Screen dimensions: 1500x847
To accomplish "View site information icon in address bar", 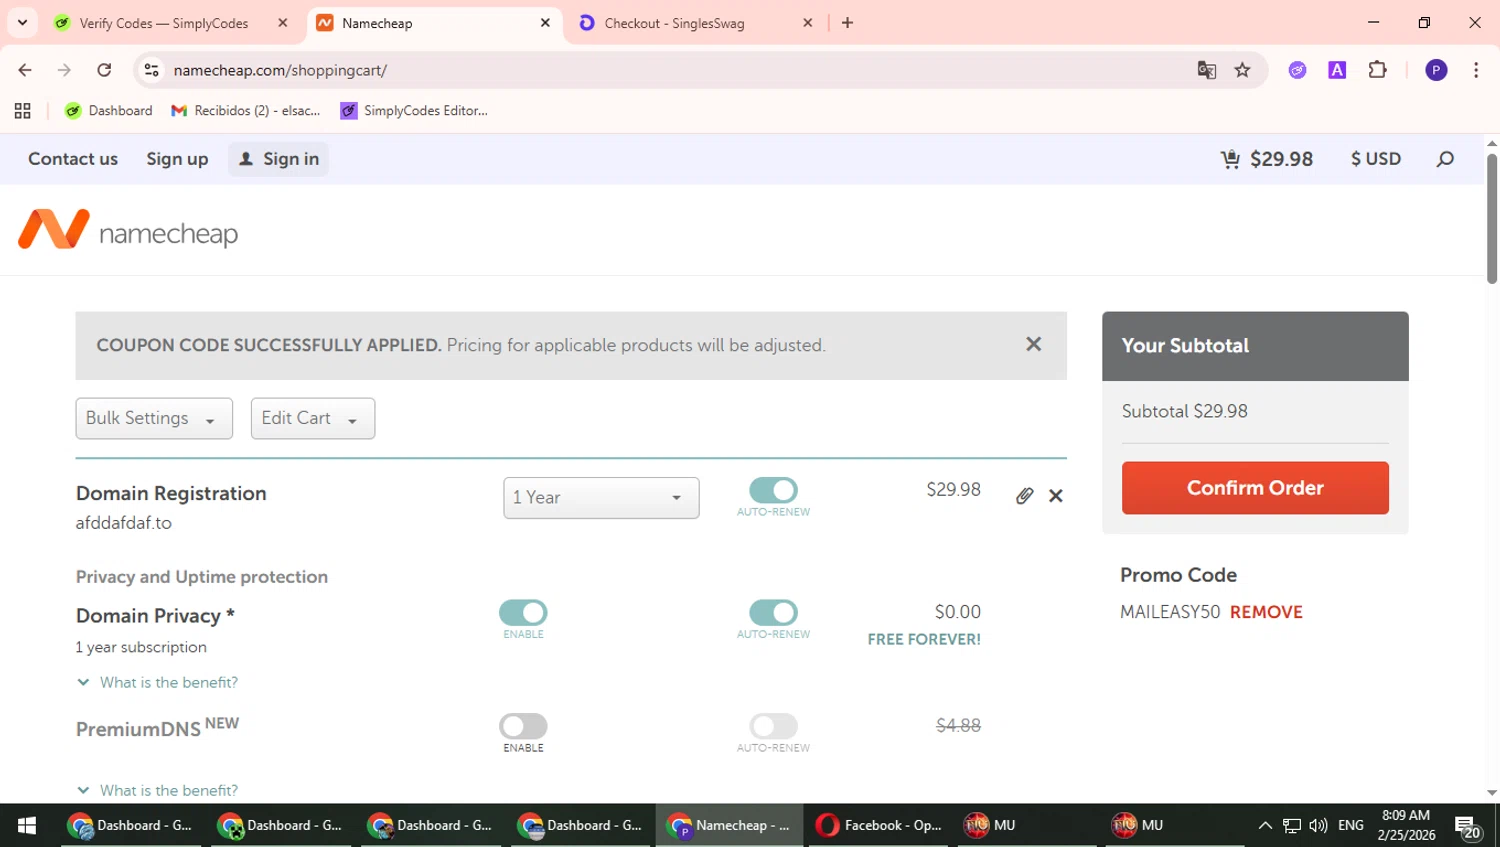I will 152,70.
